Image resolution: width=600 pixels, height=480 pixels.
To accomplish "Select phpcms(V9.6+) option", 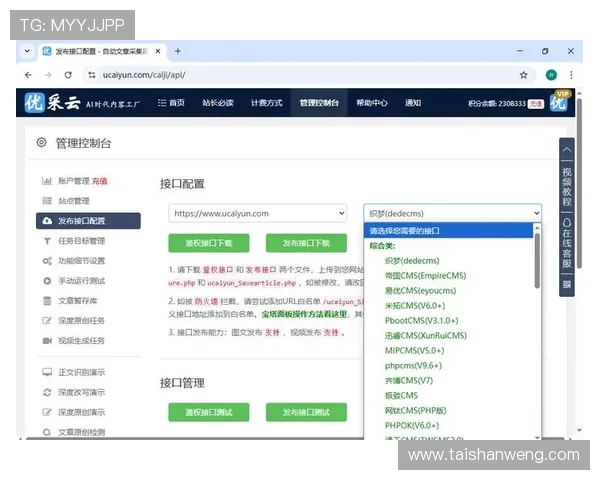I will pos(413,366).
